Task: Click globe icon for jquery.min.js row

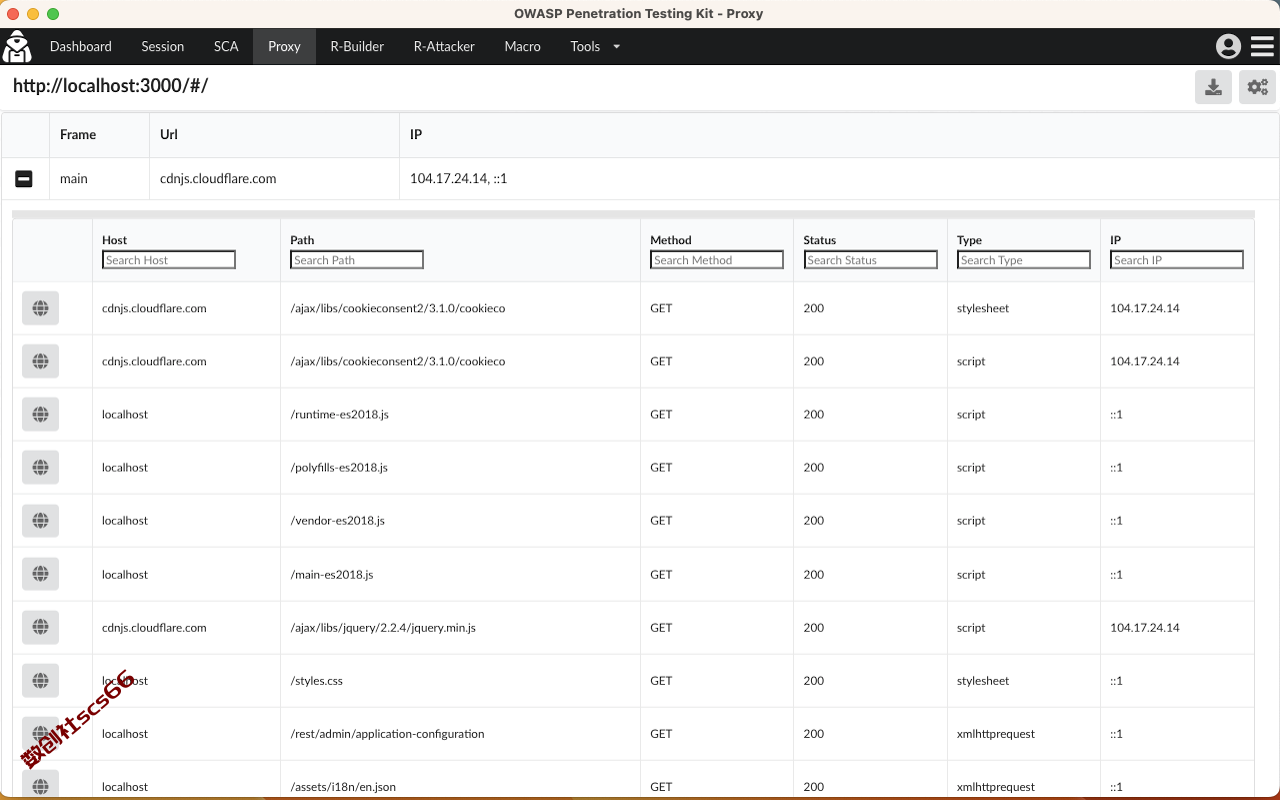Action: 40,627
